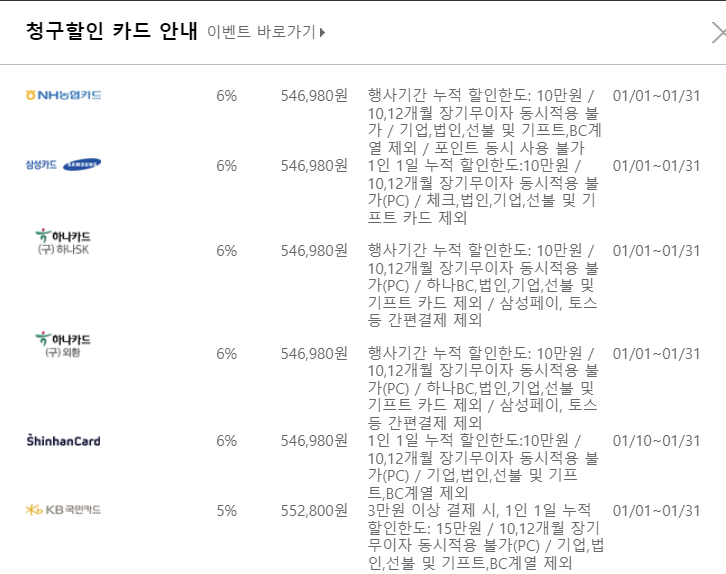Screen dimensions: 726x574
Task: Click the KB국민카드 logo
Action: (63, 510)
